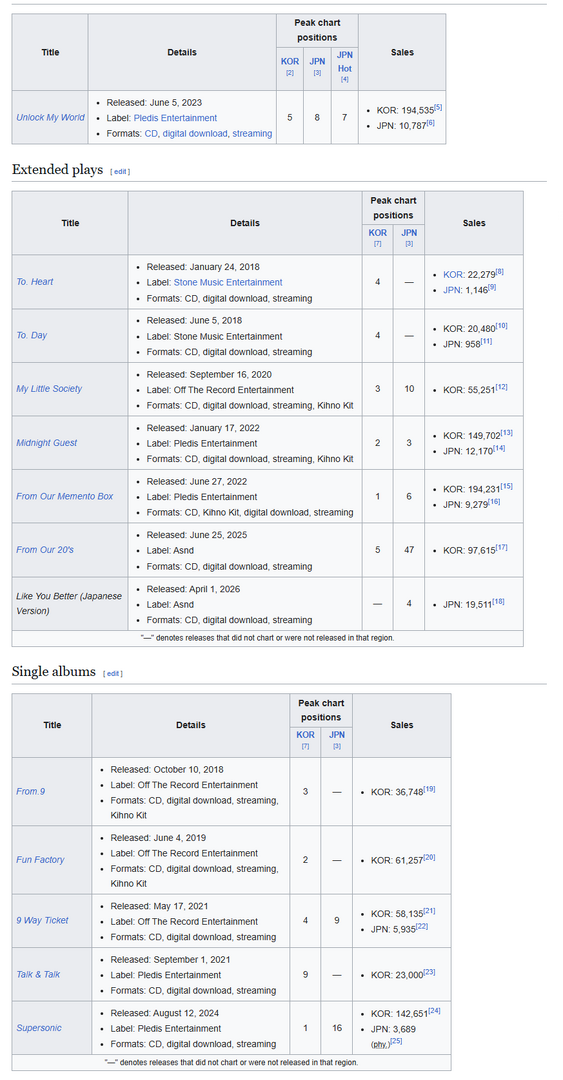This screenshot has height=1080, width=563.
Task: Open citation [8] next to 22,279
Action: click(x=500, y=272)
